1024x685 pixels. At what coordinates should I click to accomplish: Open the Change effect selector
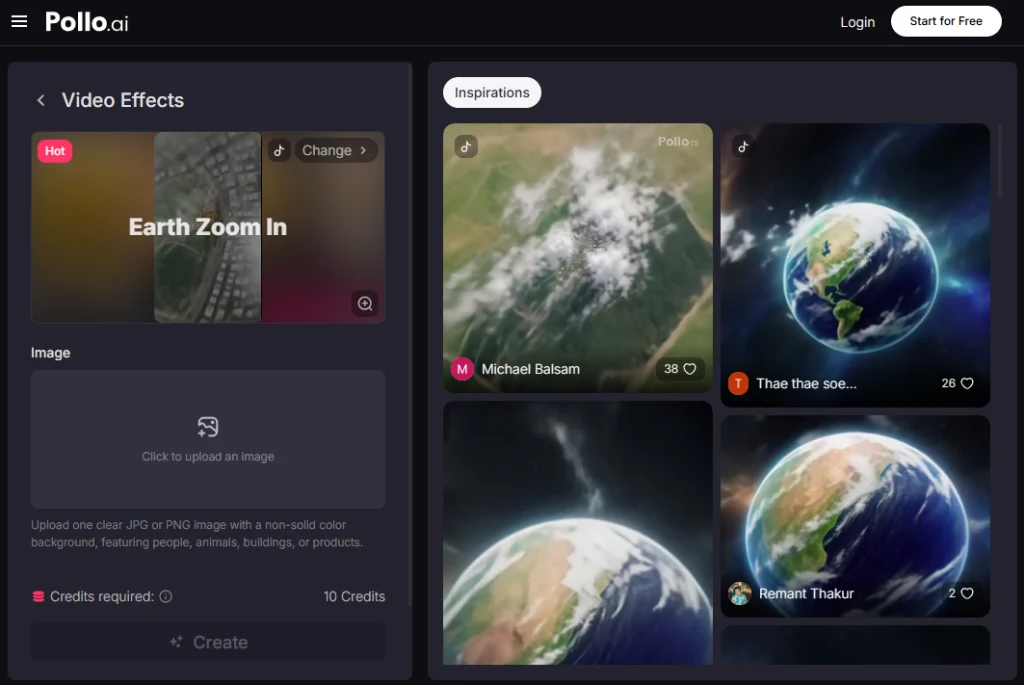(x=335, y=150)
